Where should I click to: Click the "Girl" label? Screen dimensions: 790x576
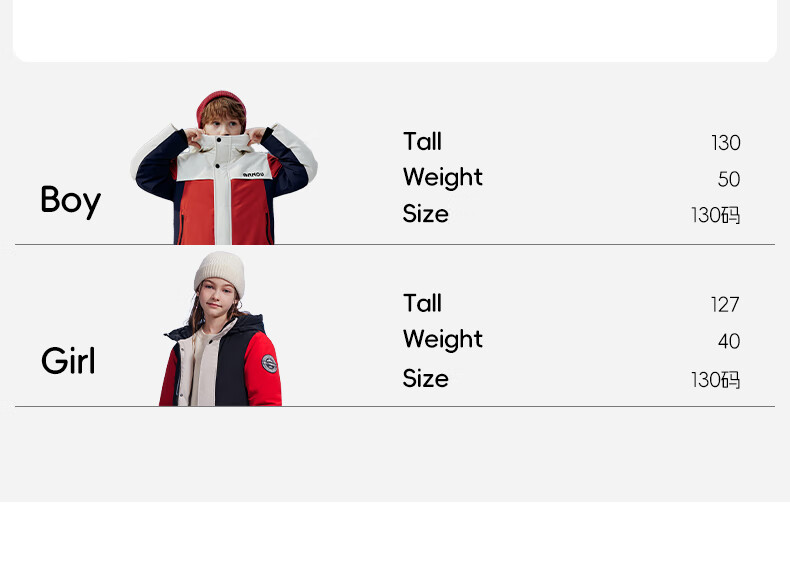pyautogui.click(x=68, y=361)
